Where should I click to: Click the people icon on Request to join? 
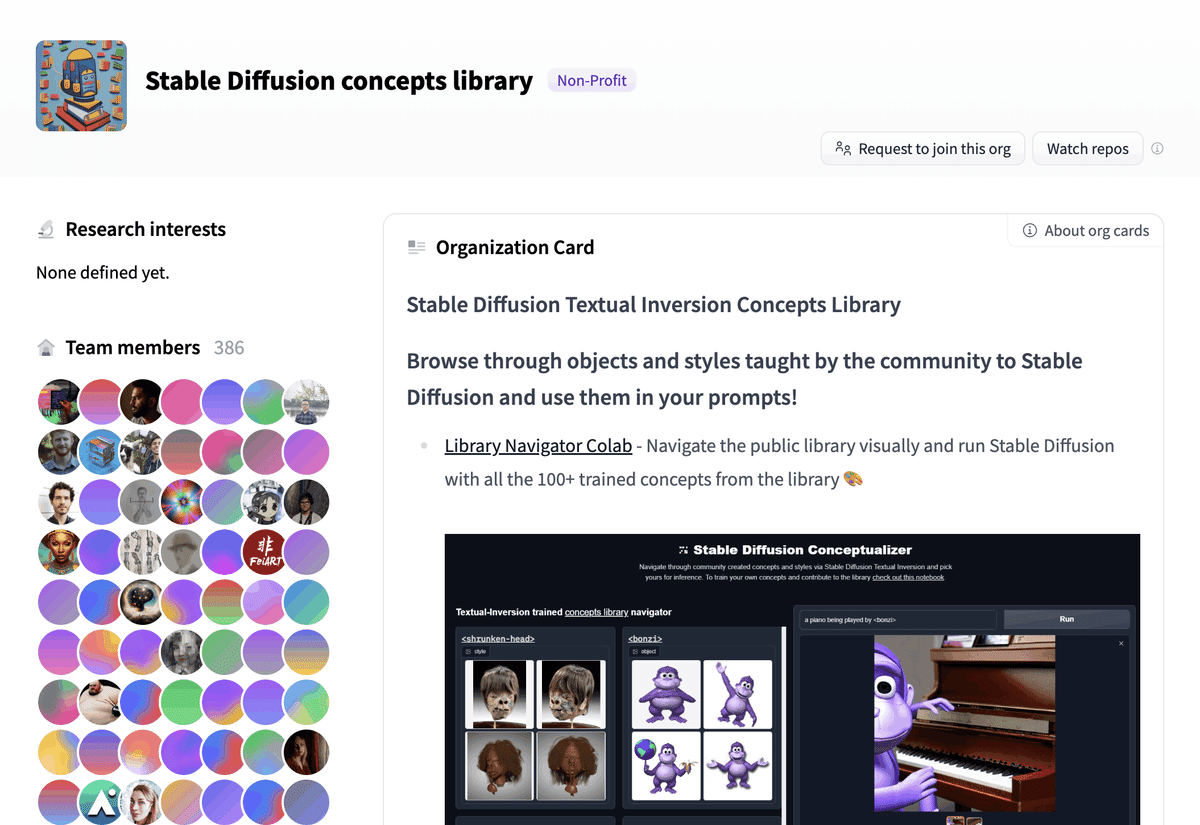click(x=843, y=147)
